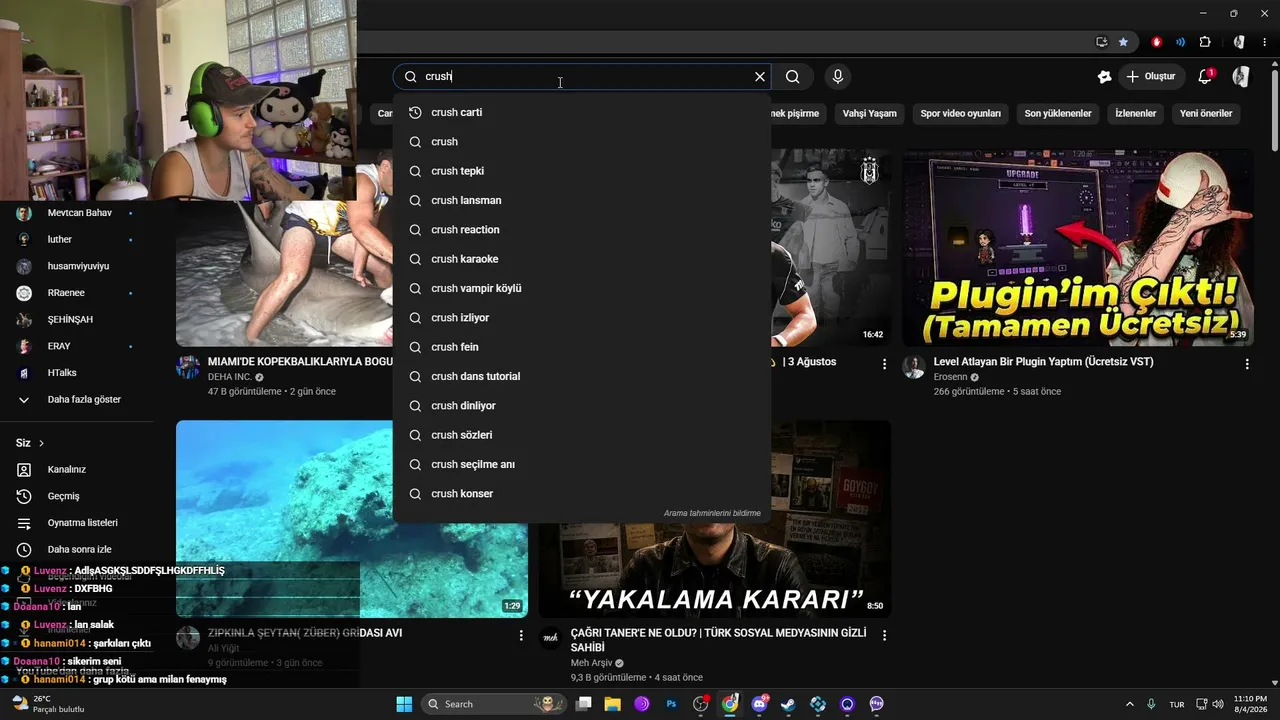Click the flower-shaped icon left of Oluştur
Image resolution: width=1280 pixels, height=720 pixels.
pyautogui.click(x=1104, y=77)
